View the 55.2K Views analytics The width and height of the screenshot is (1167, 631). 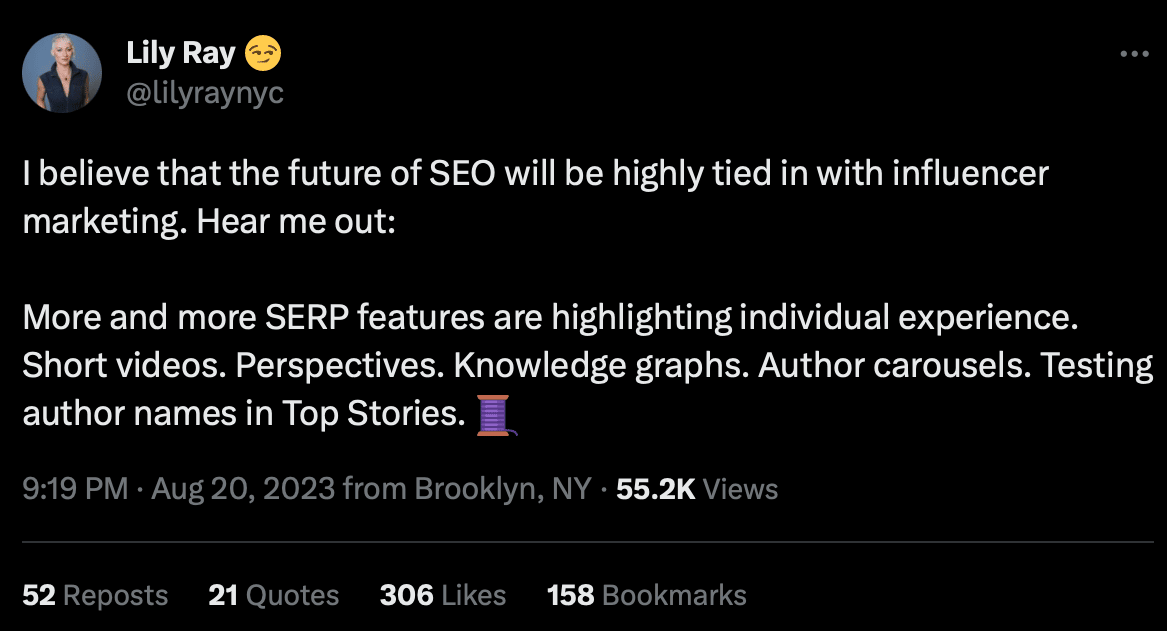pos(697,489)
